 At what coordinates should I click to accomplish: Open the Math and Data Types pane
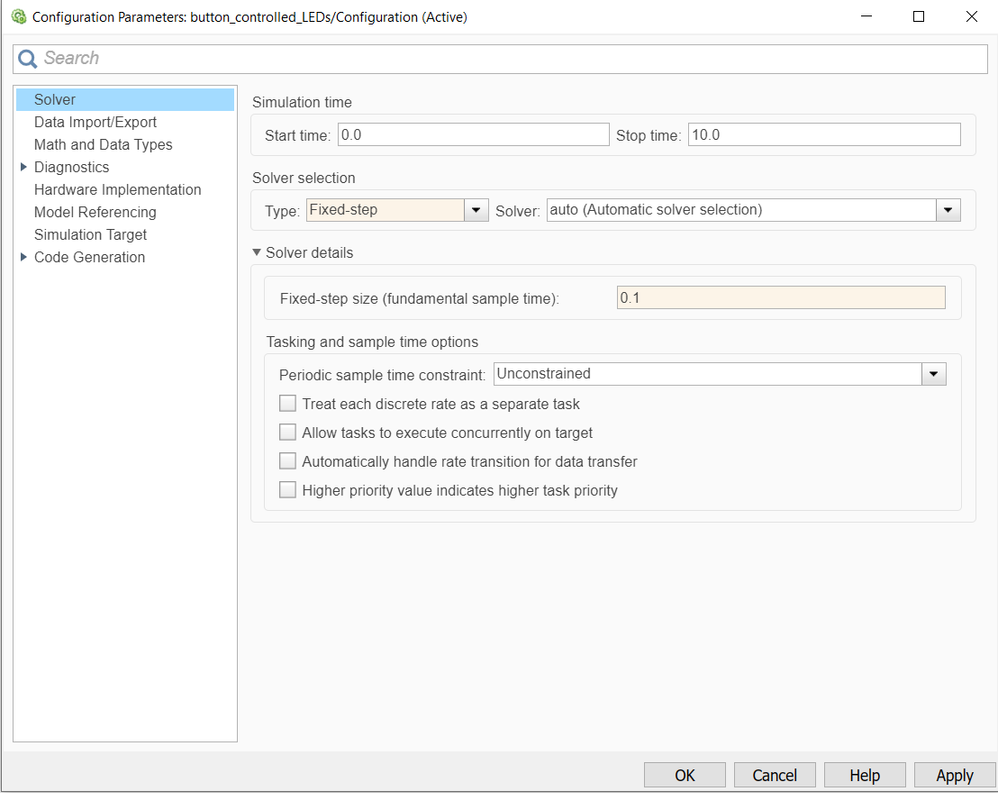(x=103, y=144)
